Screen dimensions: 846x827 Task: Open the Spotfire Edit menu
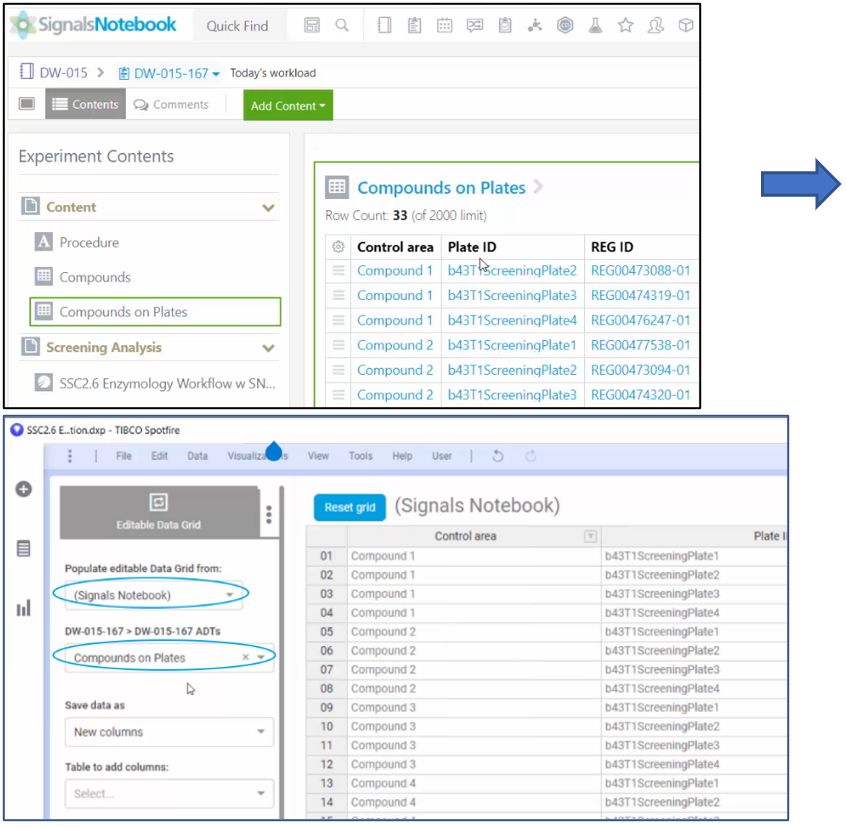click(x=159, y=456)
